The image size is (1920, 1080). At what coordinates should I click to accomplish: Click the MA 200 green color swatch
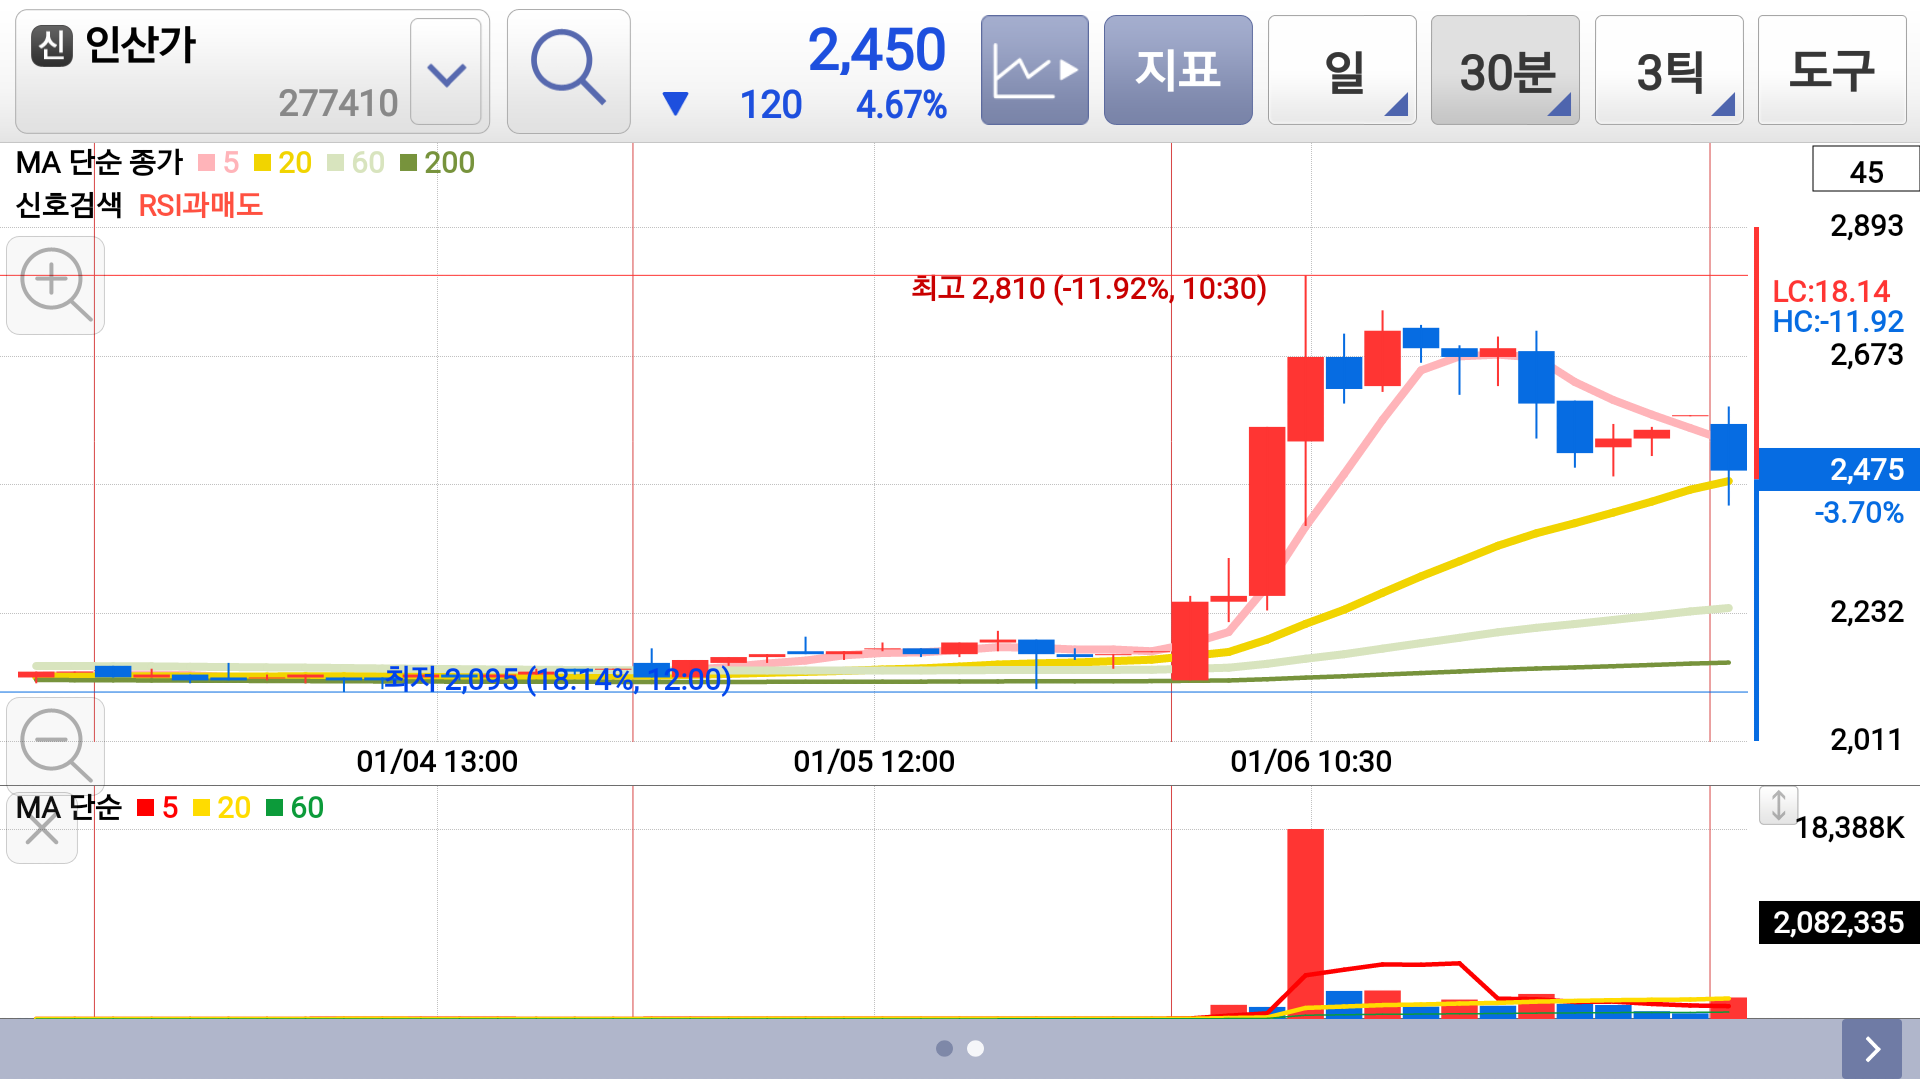coord(408,163)
